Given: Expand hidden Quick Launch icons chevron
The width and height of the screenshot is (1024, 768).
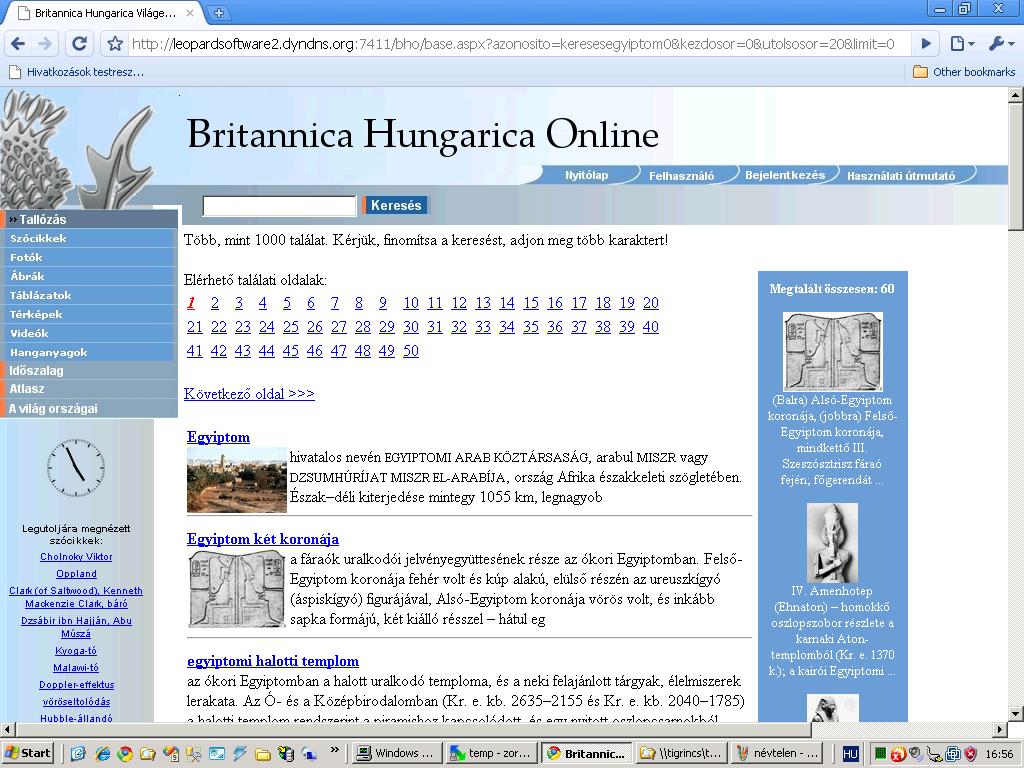Looking at the screenshot, I should point(335,750).
